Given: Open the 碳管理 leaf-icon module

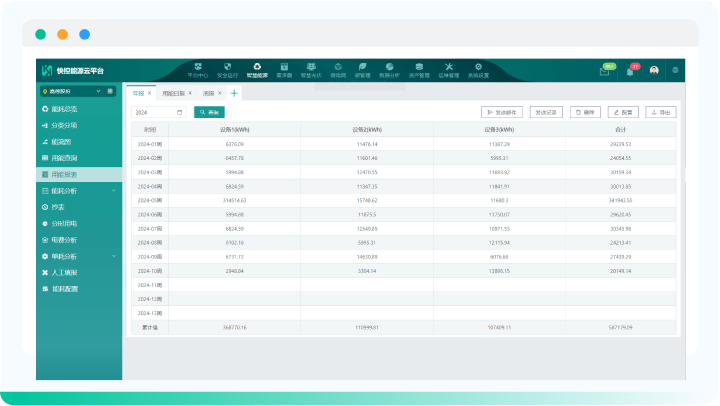Looking at the screenshot, I should click(362, 70).
